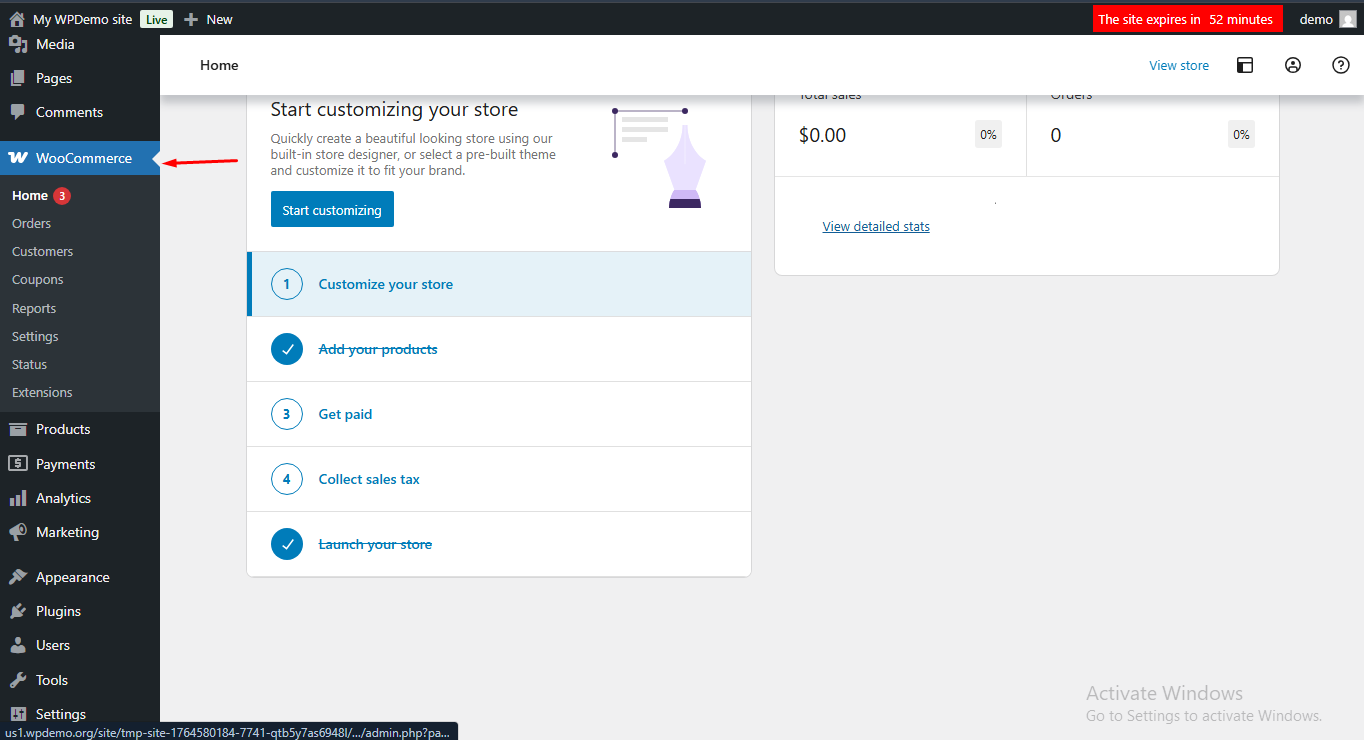1364x740 pixels.
Task: Expand the Collect sales tax step
Action: 369,479
